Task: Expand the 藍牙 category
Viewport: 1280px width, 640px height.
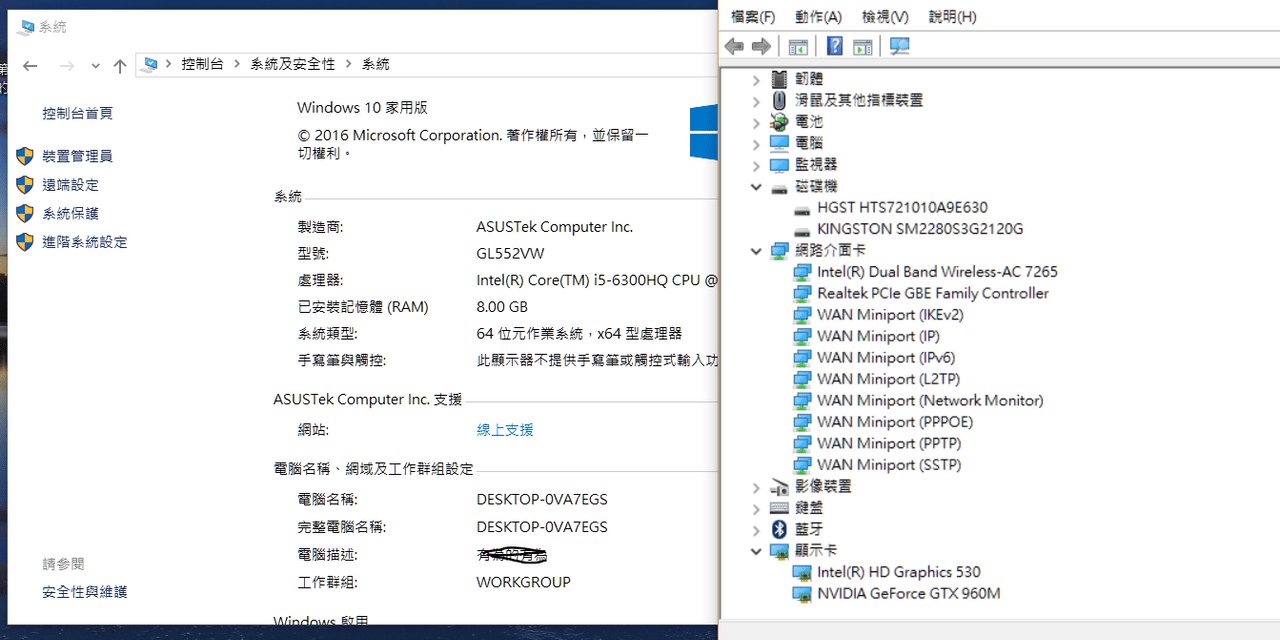Action: tap(756, 530)
